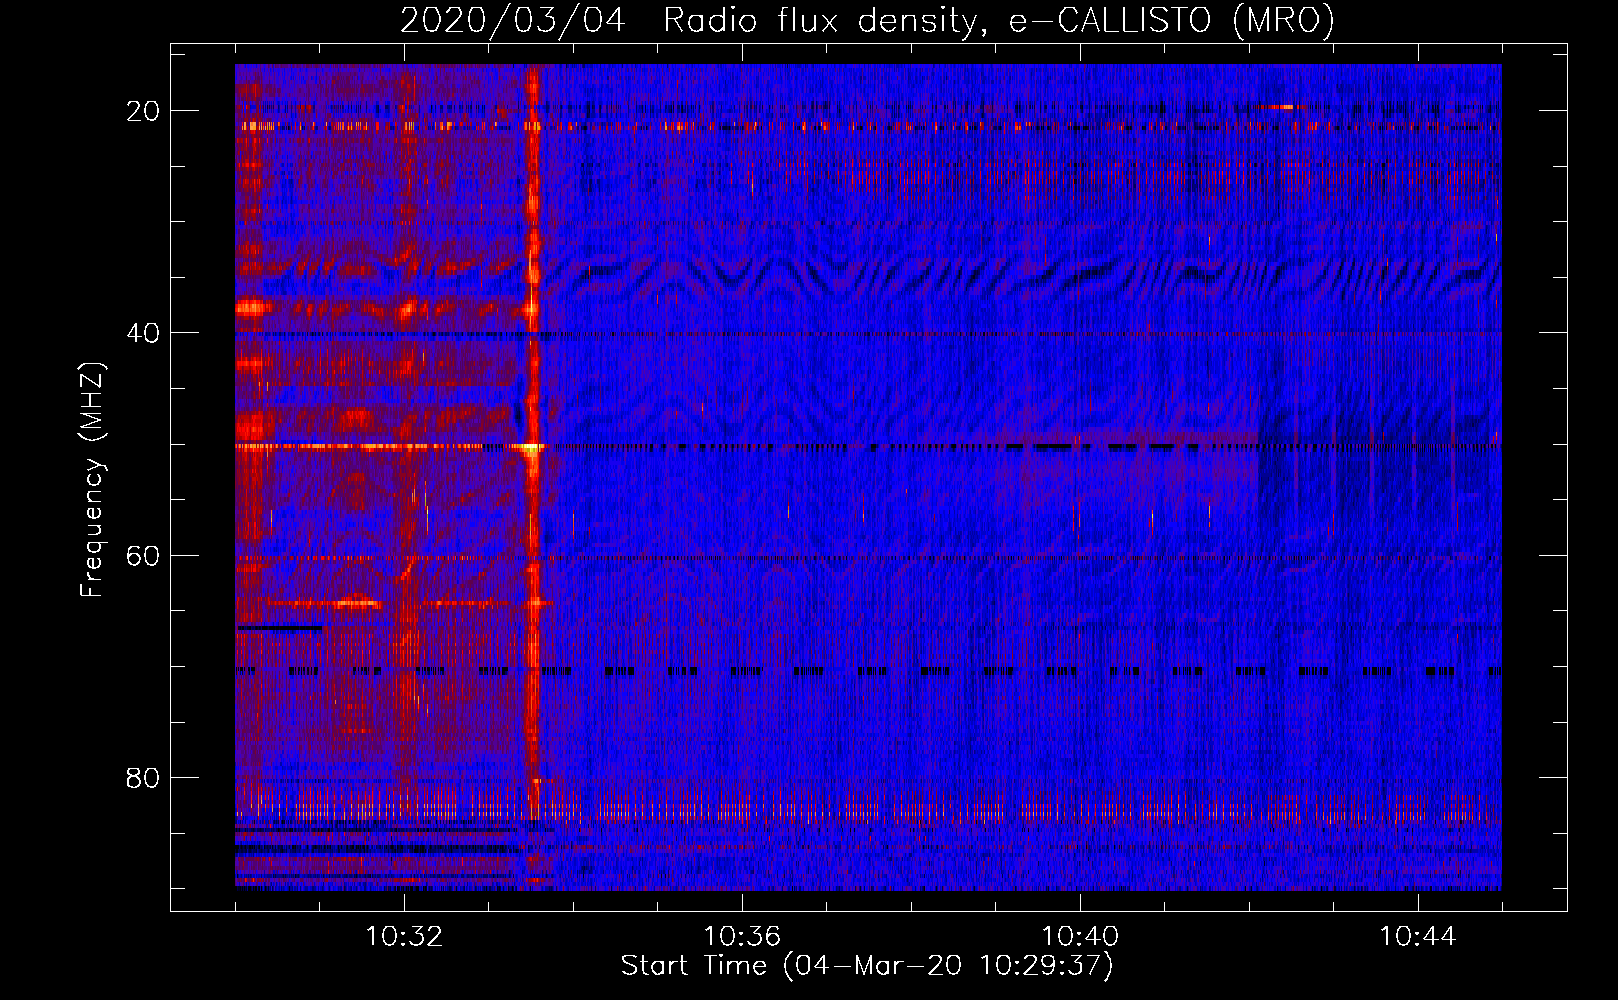Image resolution: width=1618 pixels, height=1000 pixels.
Task: Click the '10:40' time tick label
Action: [1080, 937]
